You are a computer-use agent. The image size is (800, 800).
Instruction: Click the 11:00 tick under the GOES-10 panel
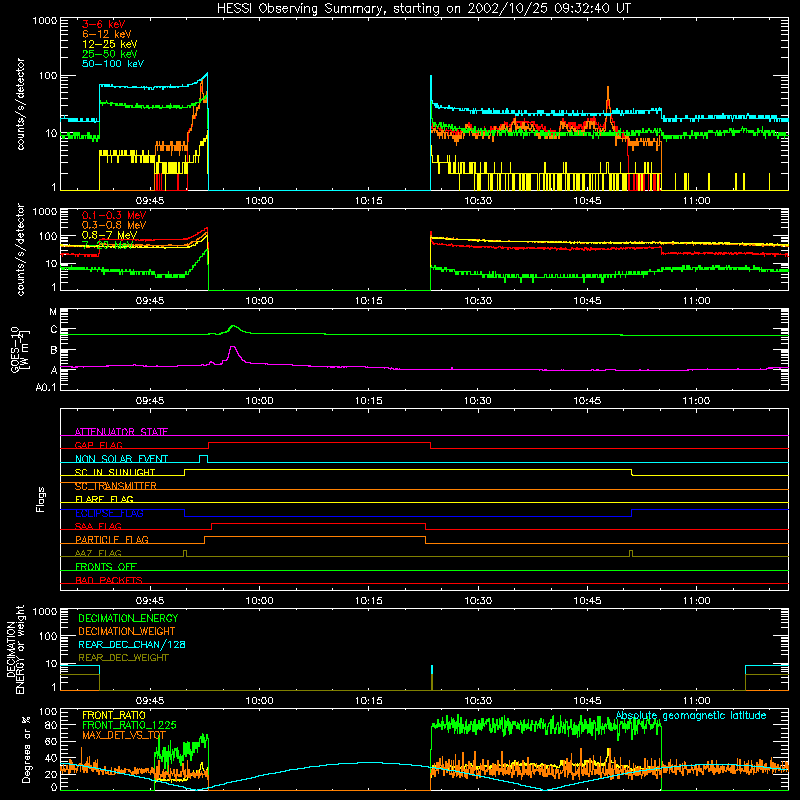696,401
